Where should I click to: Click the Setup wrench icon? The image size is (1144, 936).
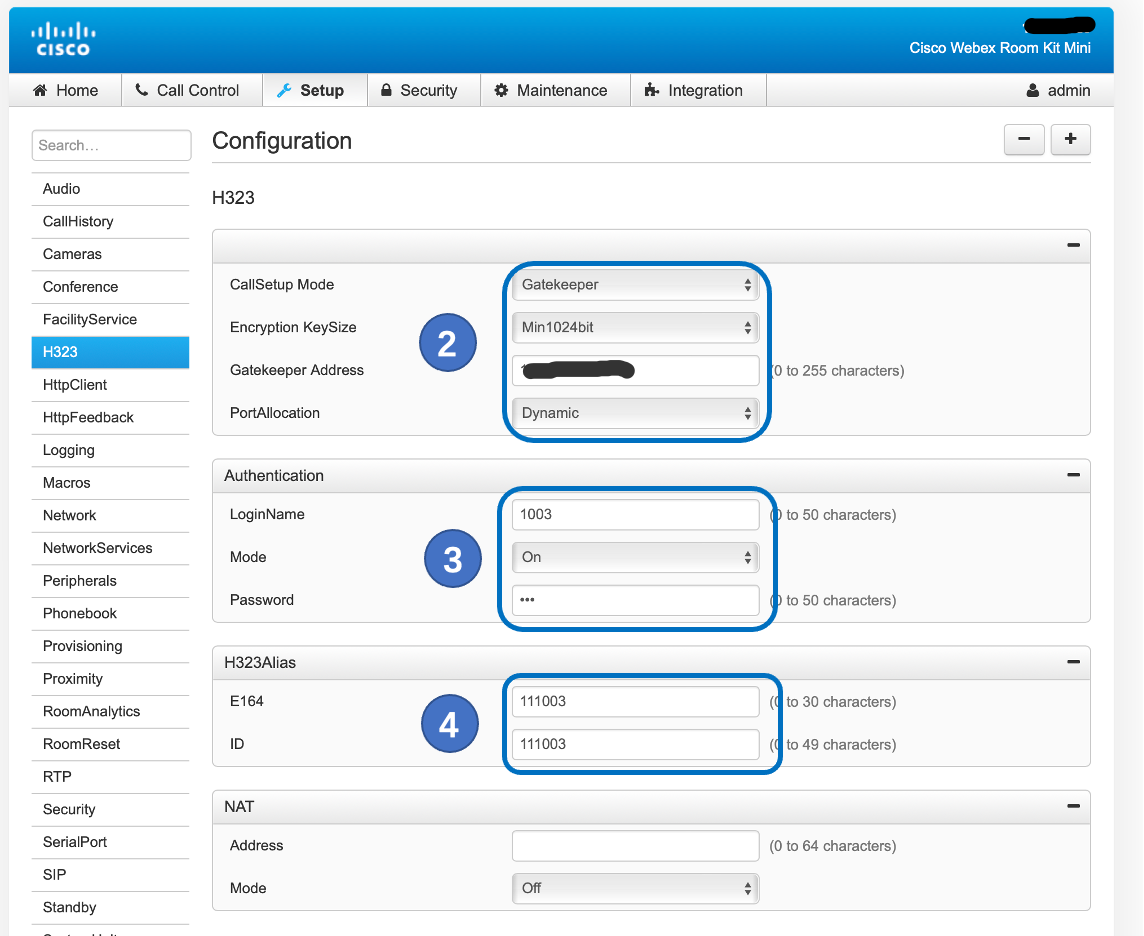(284, 90)
